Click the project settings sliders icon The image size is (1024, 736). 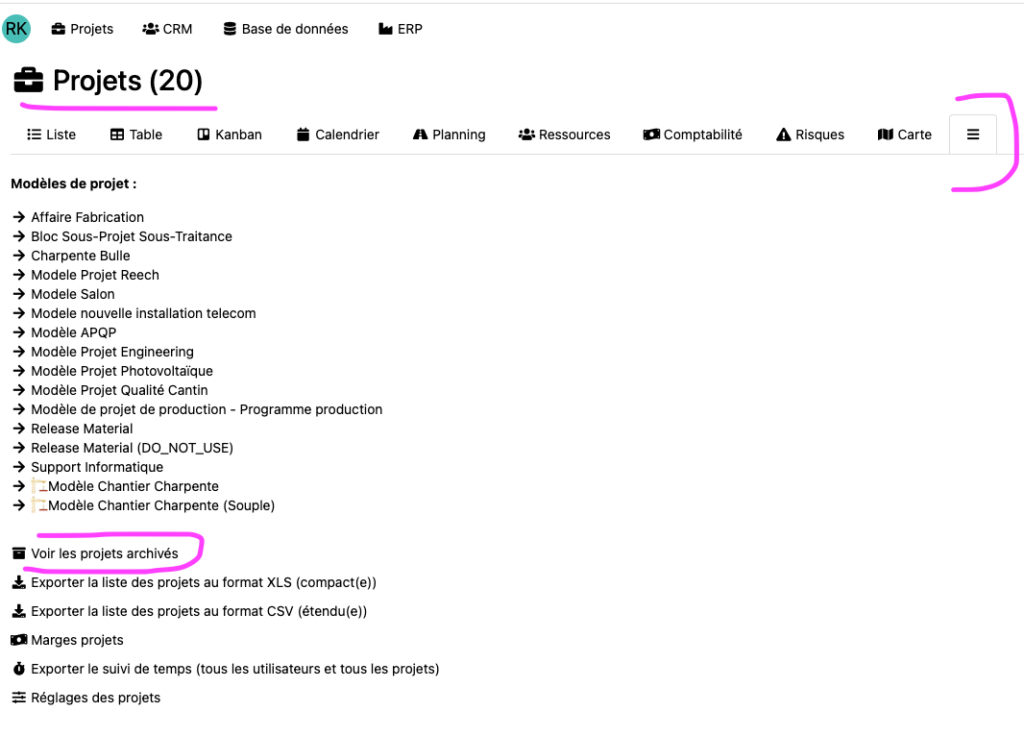(x=18, y=698)
